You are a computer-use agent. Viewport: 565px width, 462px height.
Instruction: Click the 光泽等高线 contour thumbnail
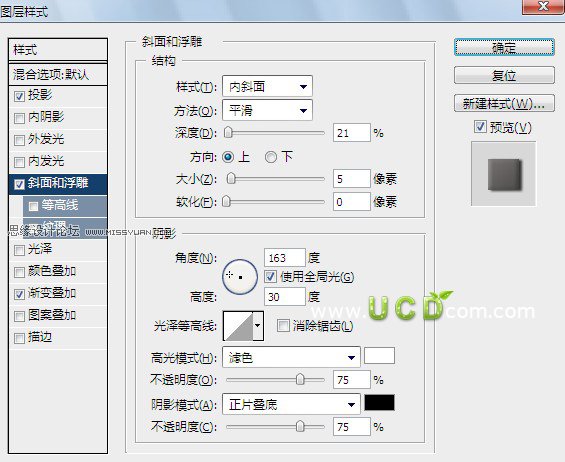click(x=238, y=326)
